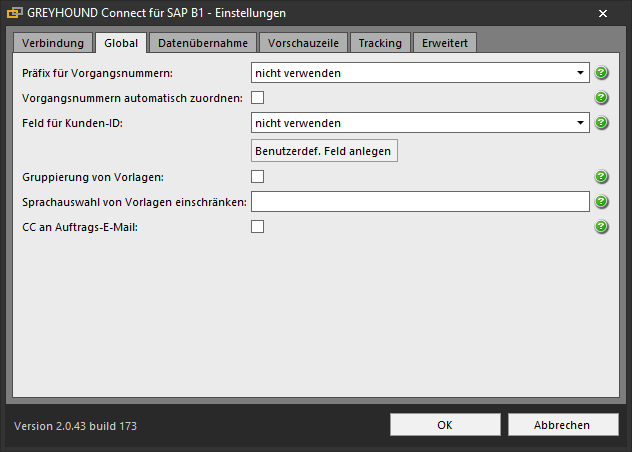This screenshot has height=452, width=632.
Task: Open help for Sprachauswahl von Vorlagen
Action: coord(601,202)
